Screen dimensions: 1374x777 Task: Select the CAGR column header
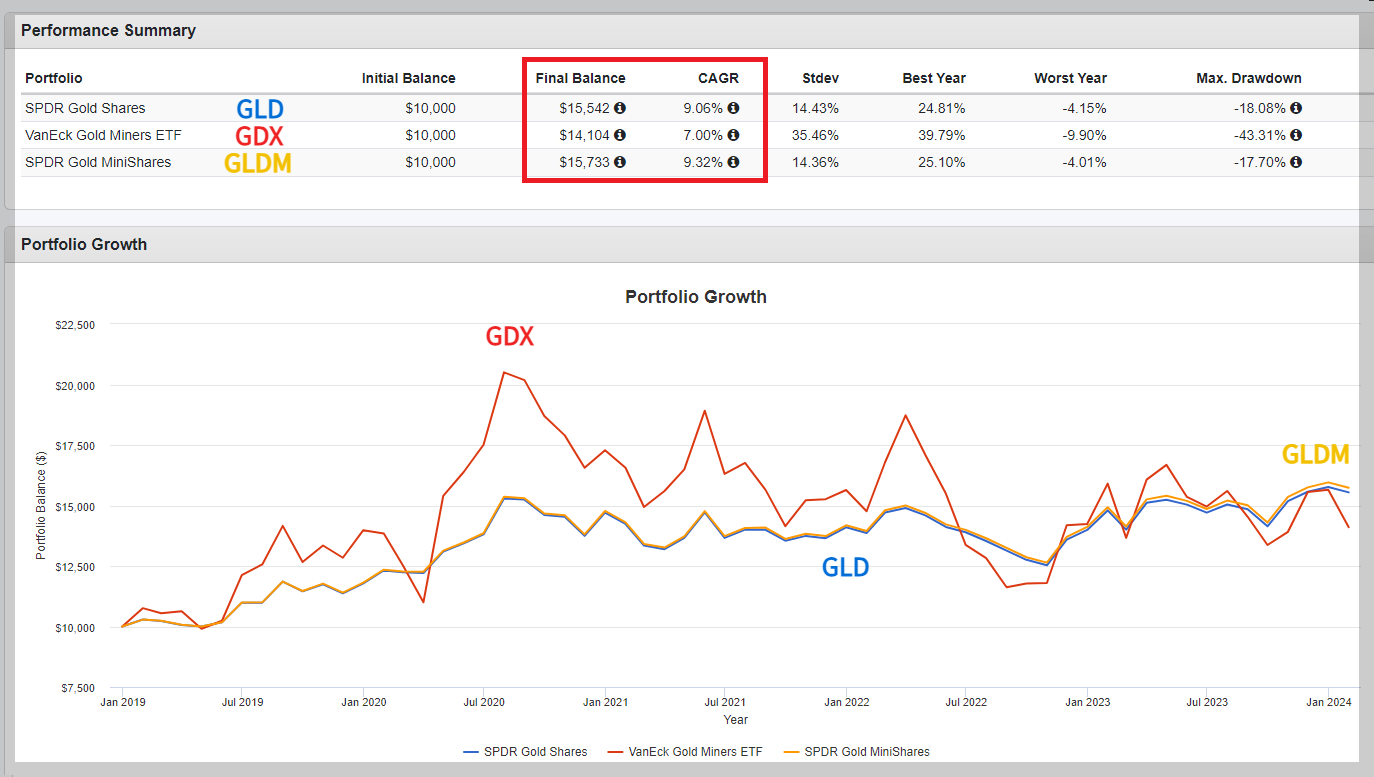[718, 78]
